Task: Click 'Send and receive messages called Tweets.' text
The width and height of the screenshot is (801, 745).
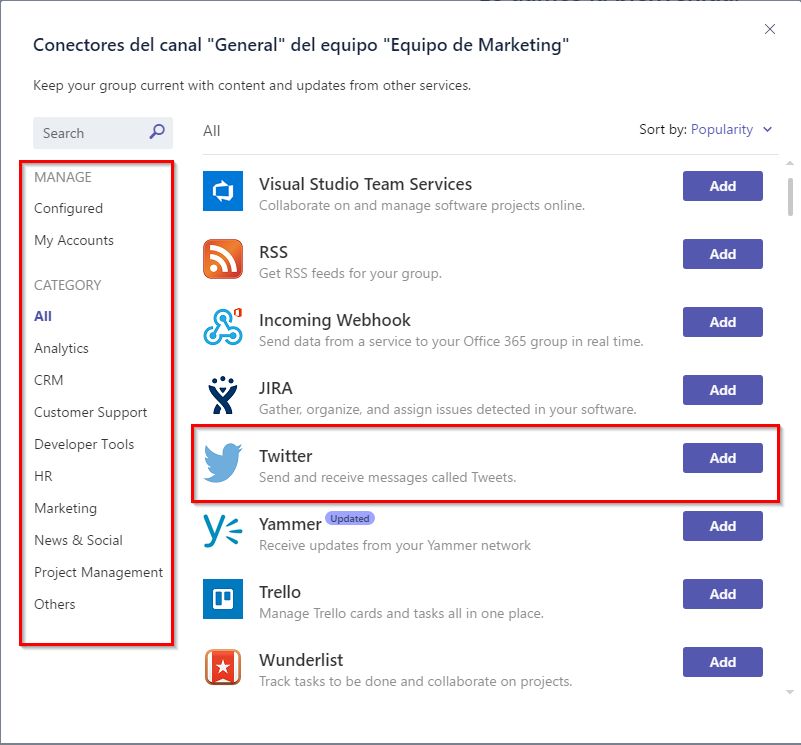Action: pyautogui.click(x=388, y=477)
